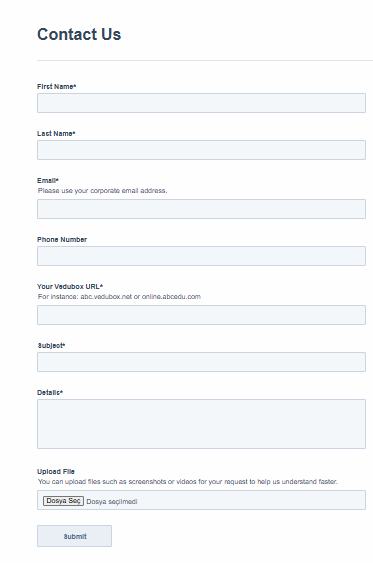Click the Phone Number label
This screenshot has width=373, height=563.
62,239
